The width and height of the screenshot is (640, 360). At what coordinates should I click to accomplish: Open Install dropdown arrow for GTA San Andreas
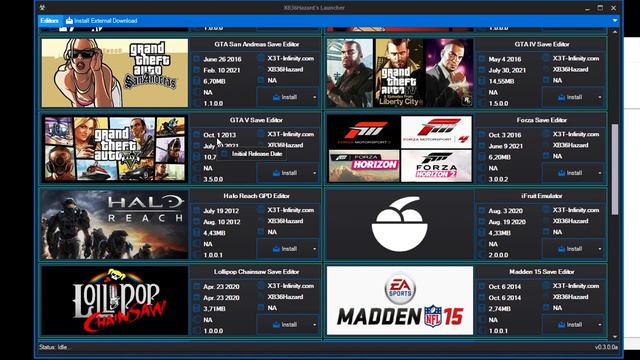pyautogui.click(x=314, y=97)
